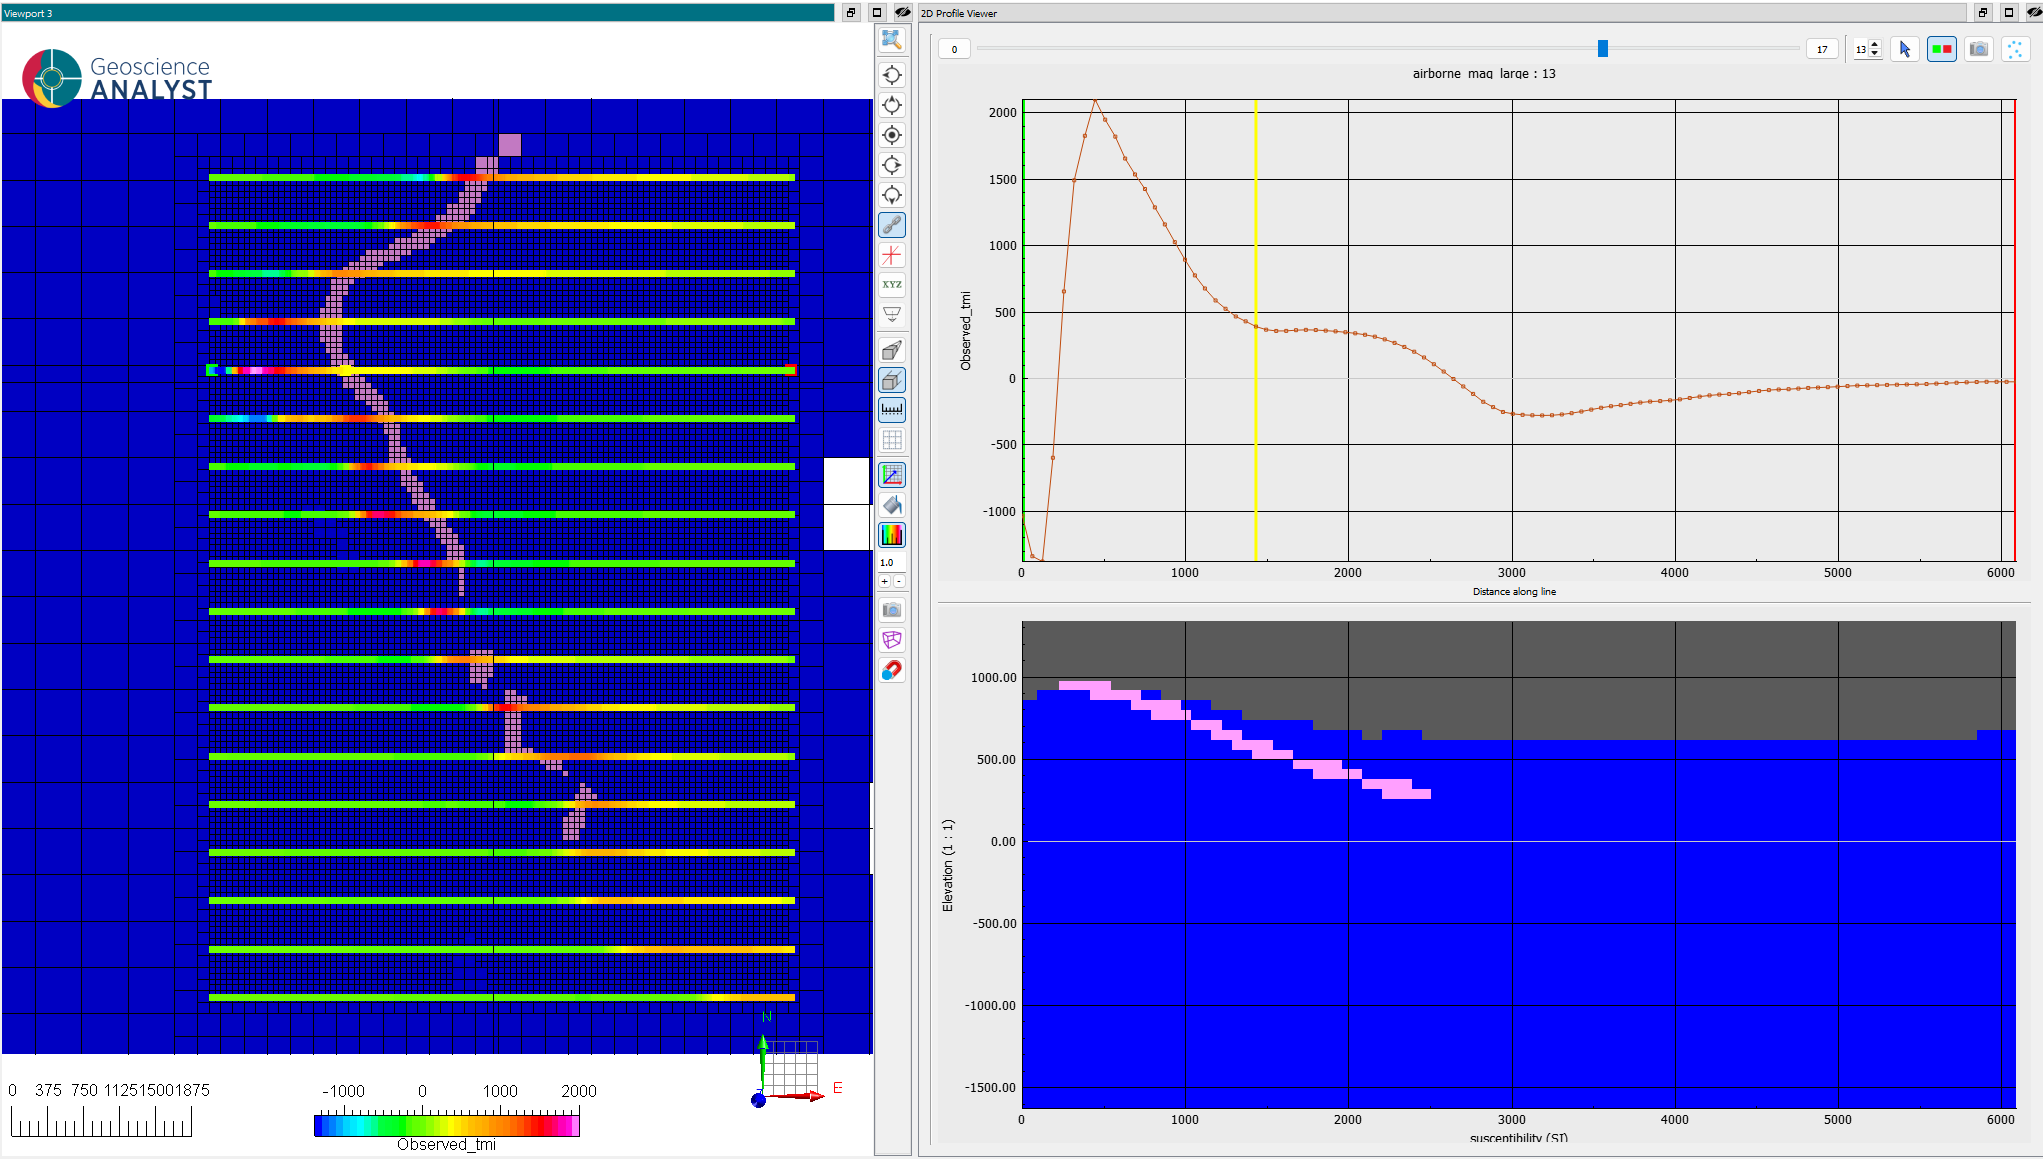2043x1159 pixels.
Task: Click the vertical exaggeration 1.0 field
Action: (889, 563)
